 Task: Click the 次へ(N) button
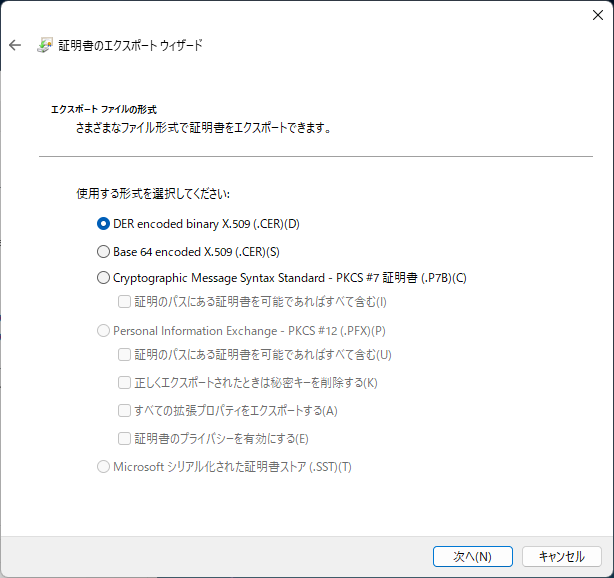click(x=473, y=556)
